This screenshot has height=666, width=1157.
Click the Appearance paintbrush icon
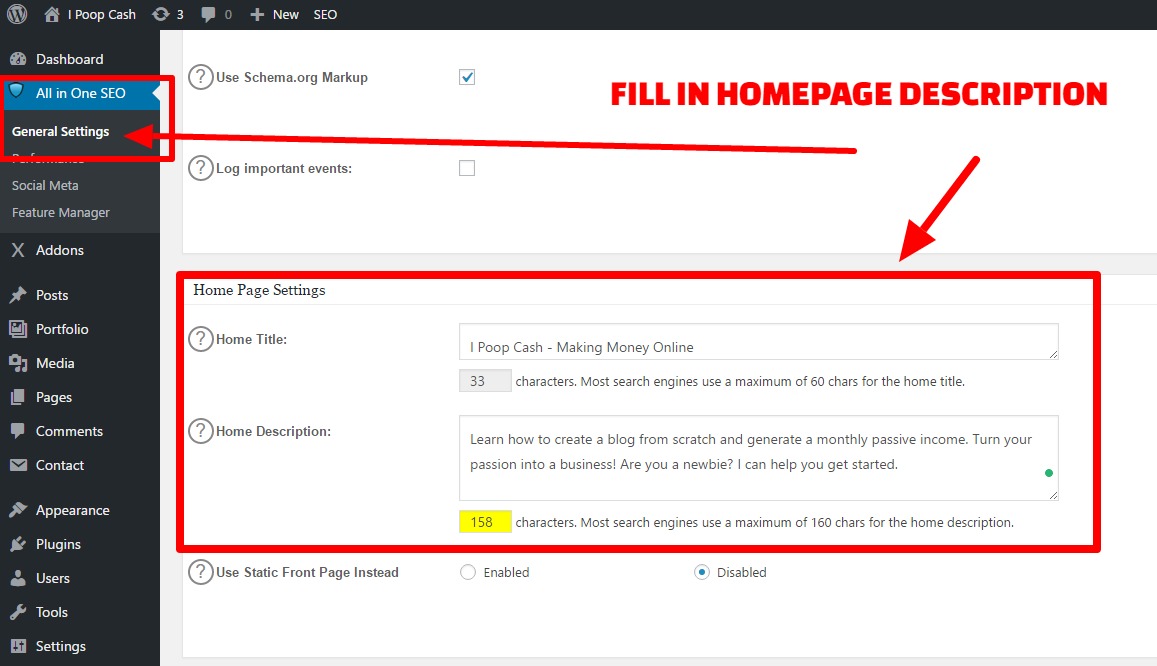(18, 510)
